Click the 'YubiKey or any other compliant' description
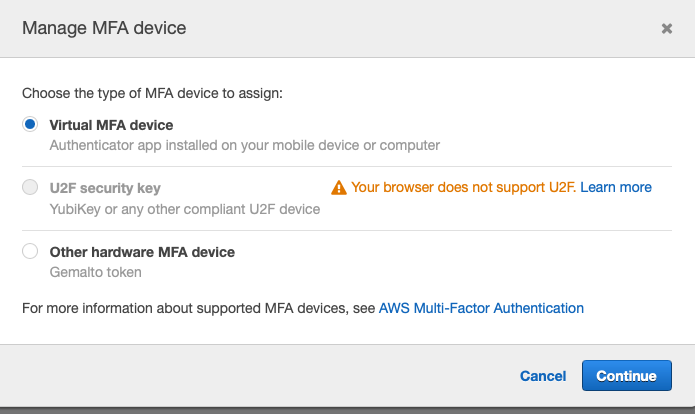 point(184,209)
